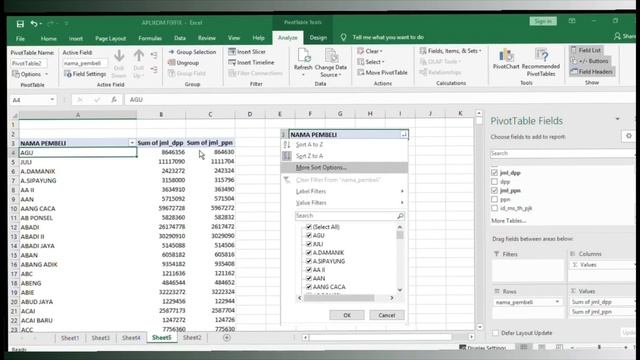Click Sort A to Z option
The width and height of the screenshot is (640, 360).
[x=309, y=145]
